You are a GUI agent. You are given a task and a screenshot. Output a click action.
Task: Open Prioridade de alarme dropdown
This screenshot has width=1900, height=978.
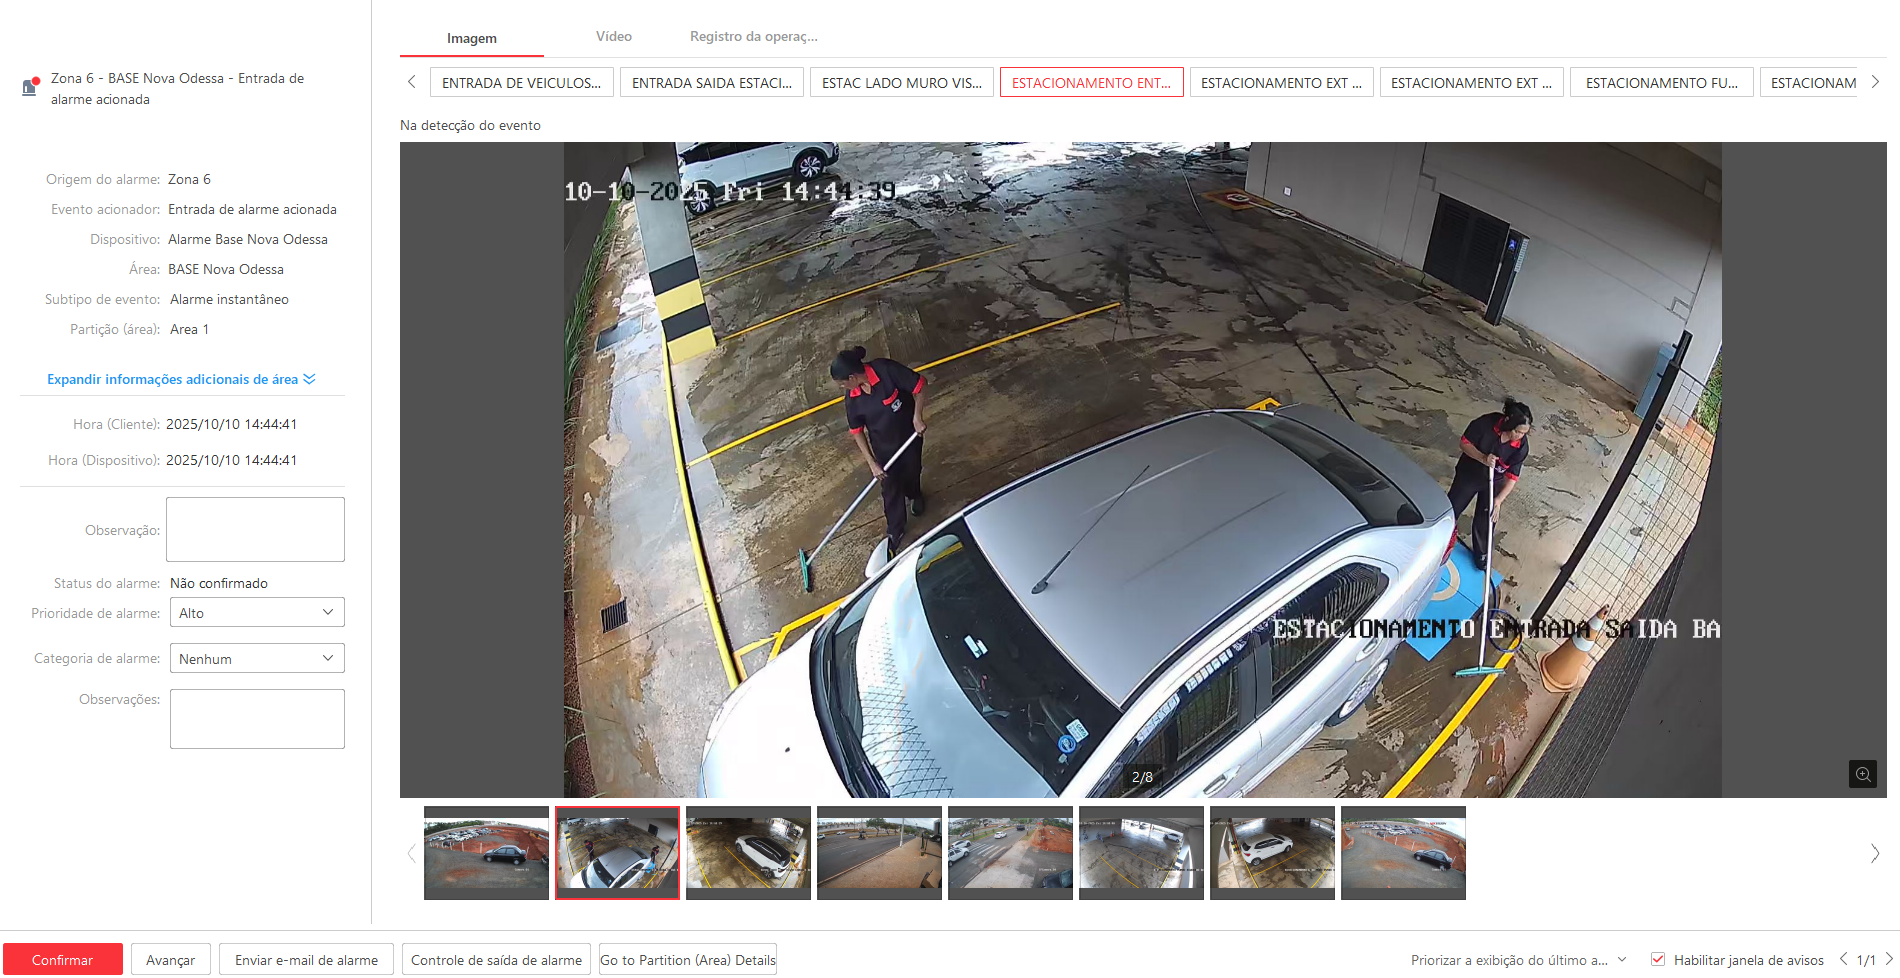[256, 613]
